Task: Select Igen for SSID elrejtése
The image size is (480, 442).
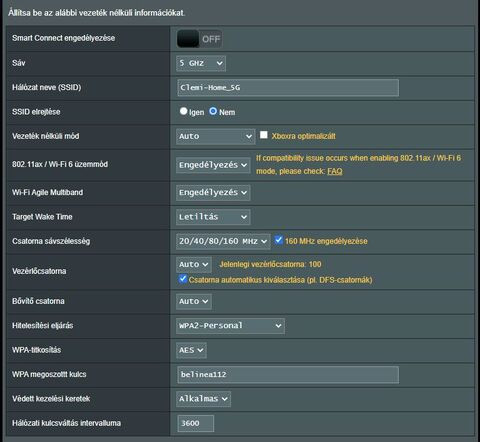Action: [x=183, y=111]
